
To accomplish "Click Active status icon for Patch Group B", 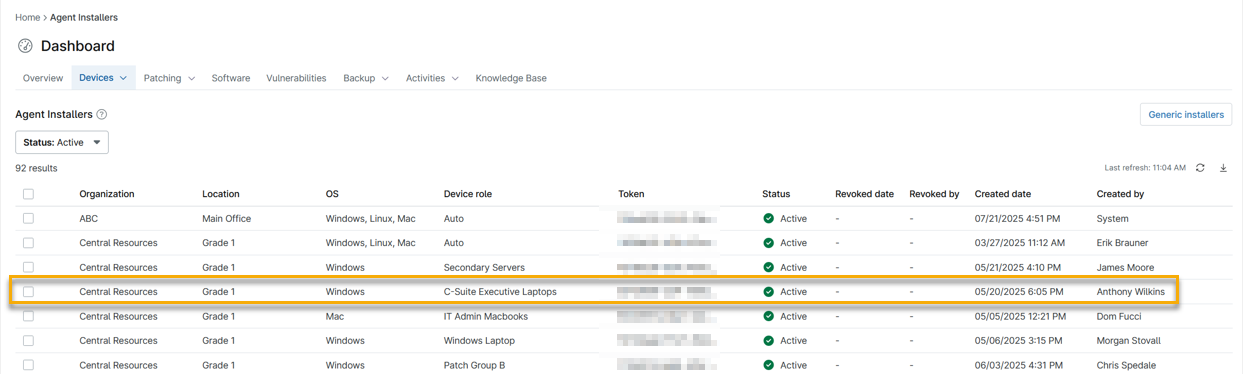I will (x=768, y=365).
